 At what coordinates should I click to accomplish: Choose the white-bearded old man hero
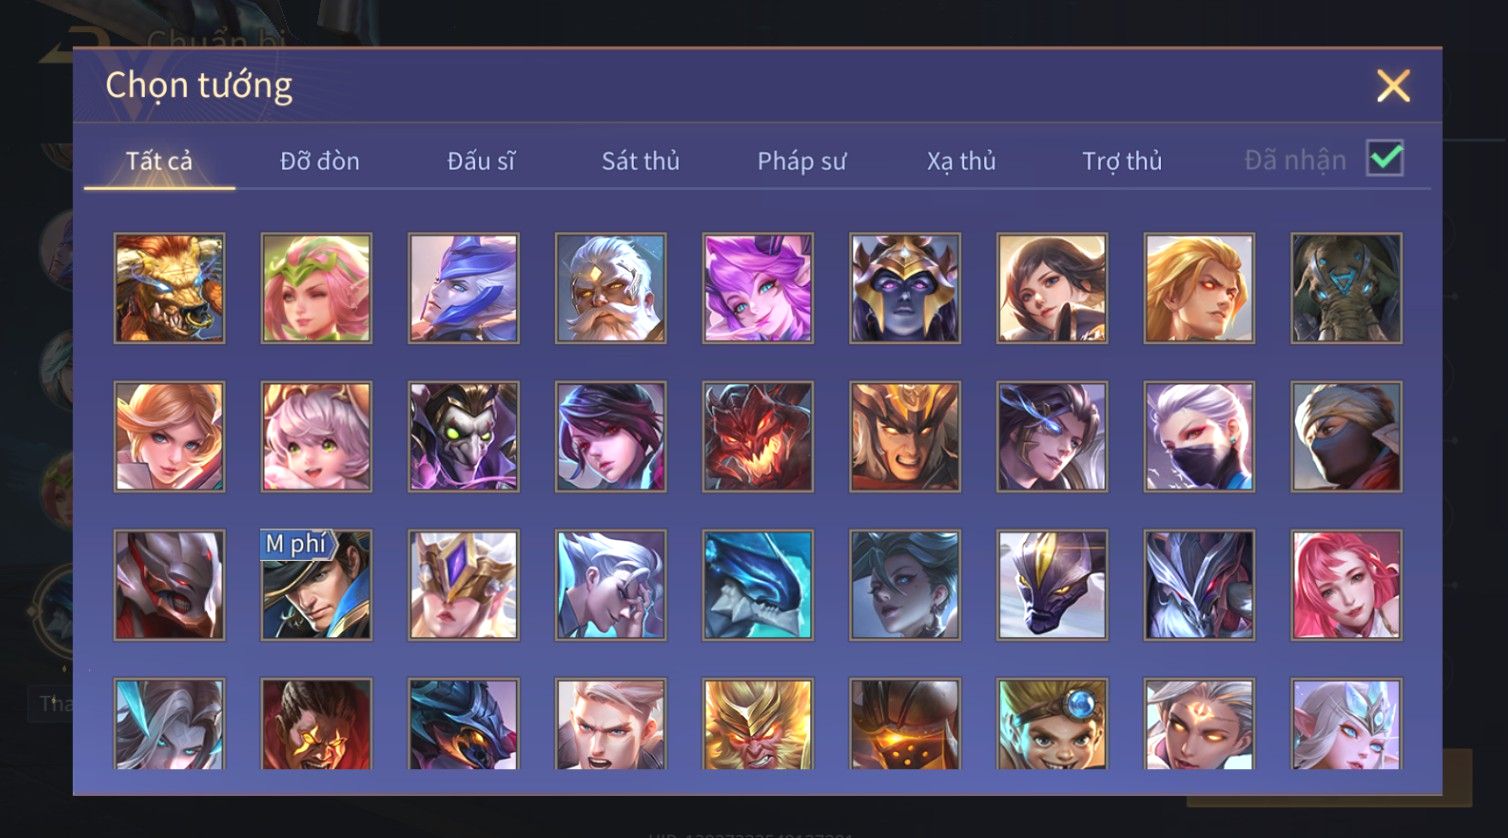610,288
